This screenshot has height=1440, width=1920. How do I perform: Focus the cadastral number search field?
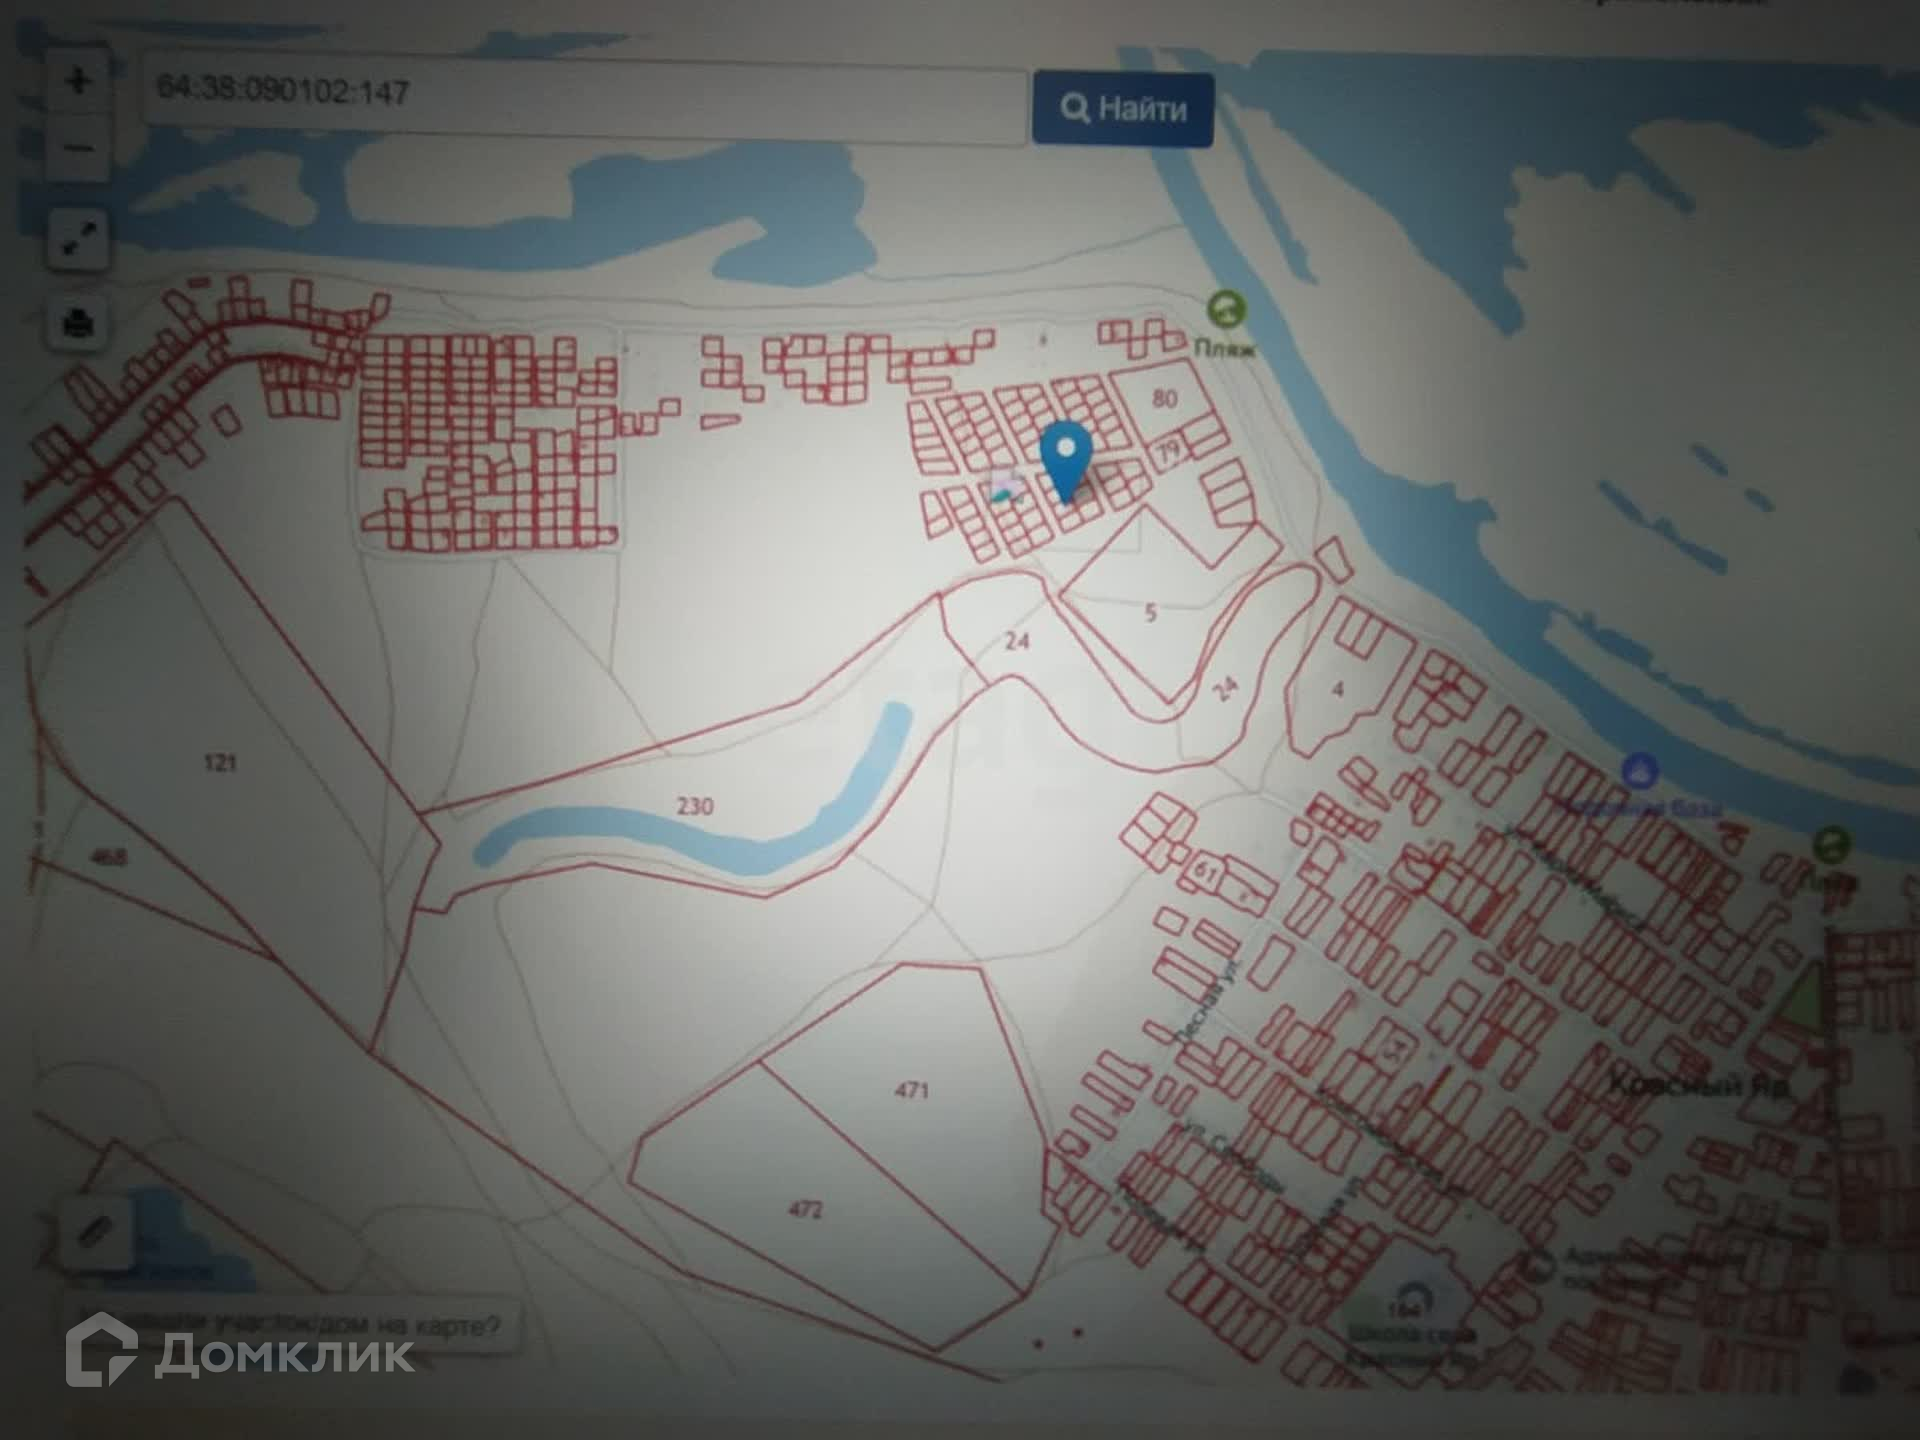pos(584,96)
